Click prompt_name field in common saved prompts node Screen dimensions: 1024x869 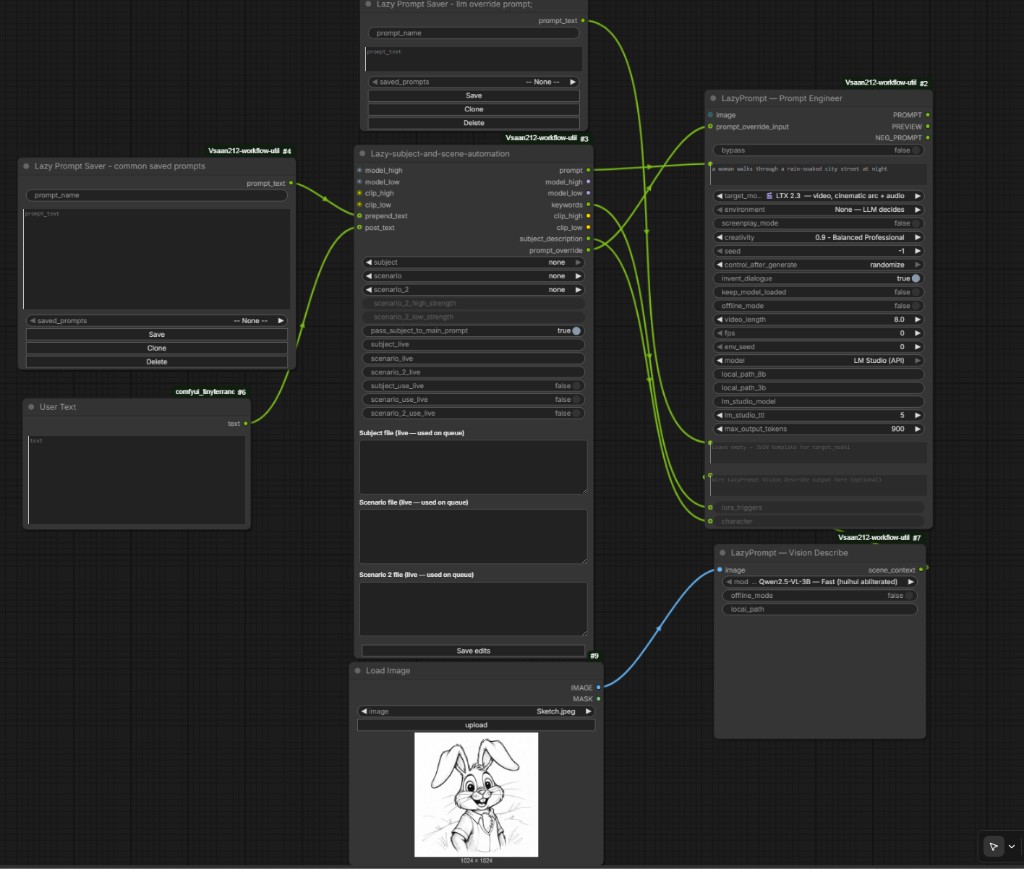[x=157, y=195]
